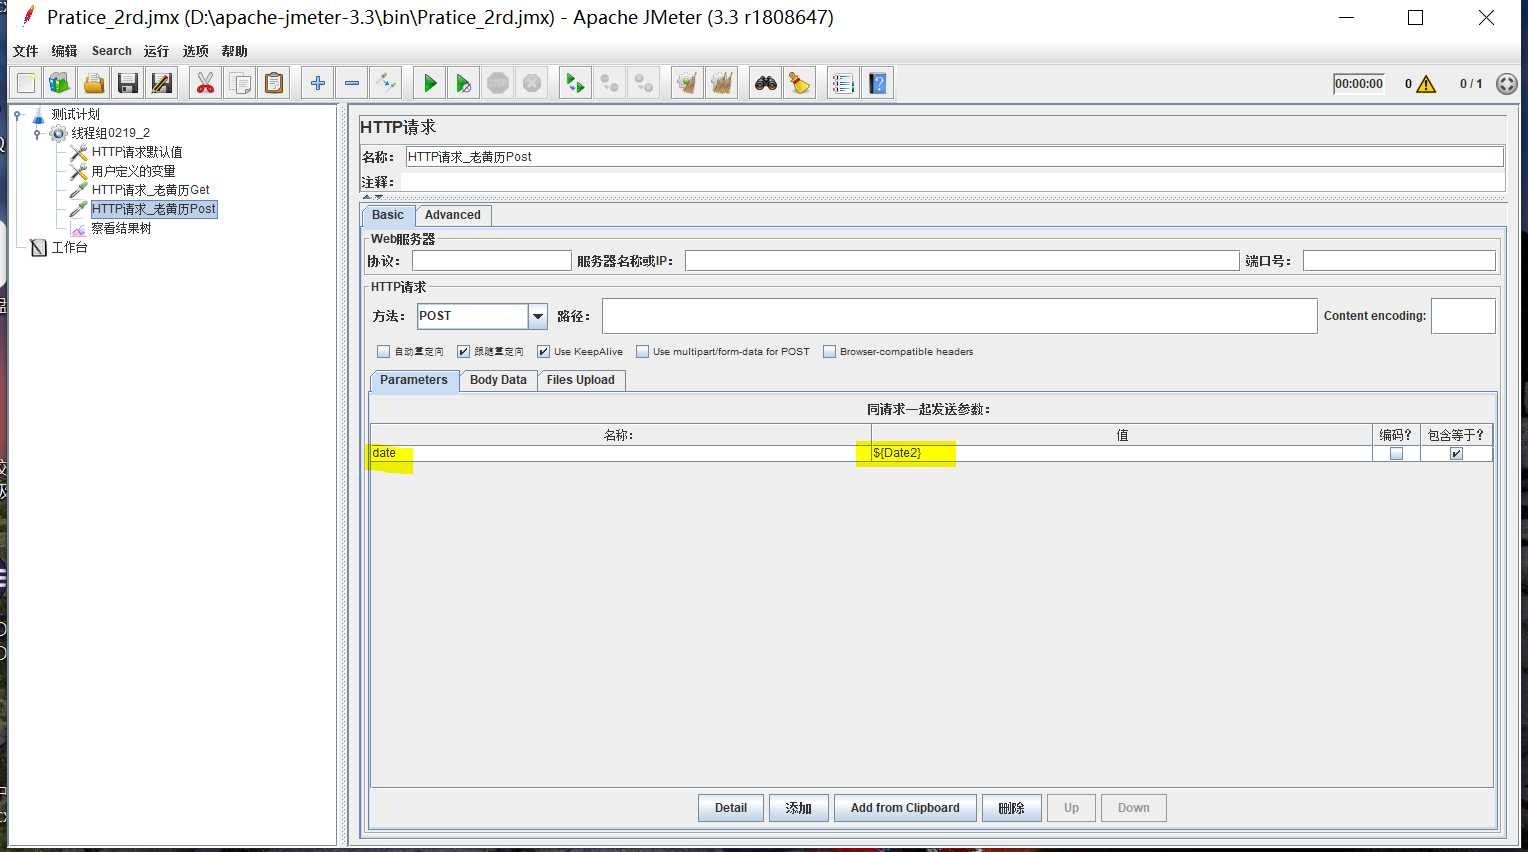Enable Browser-compatible headers checkbox

(x=829, y=351)
